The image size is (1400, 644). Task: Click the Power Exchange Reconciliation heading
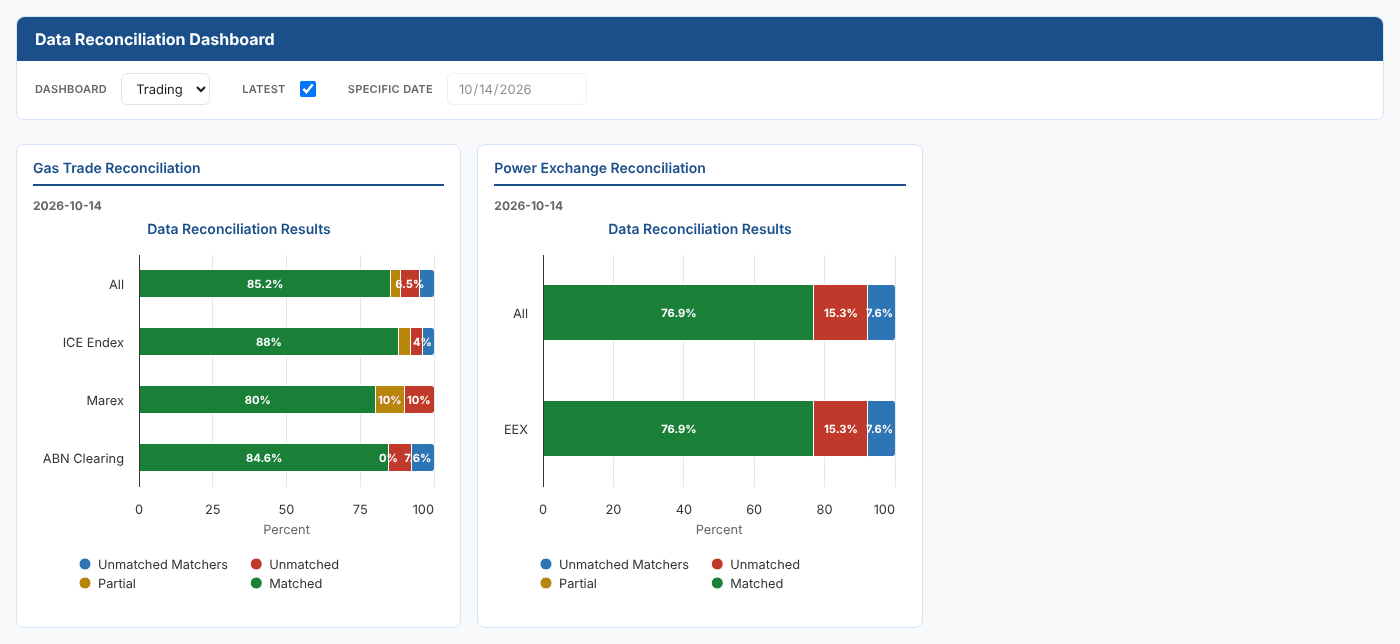coord(600,168)
